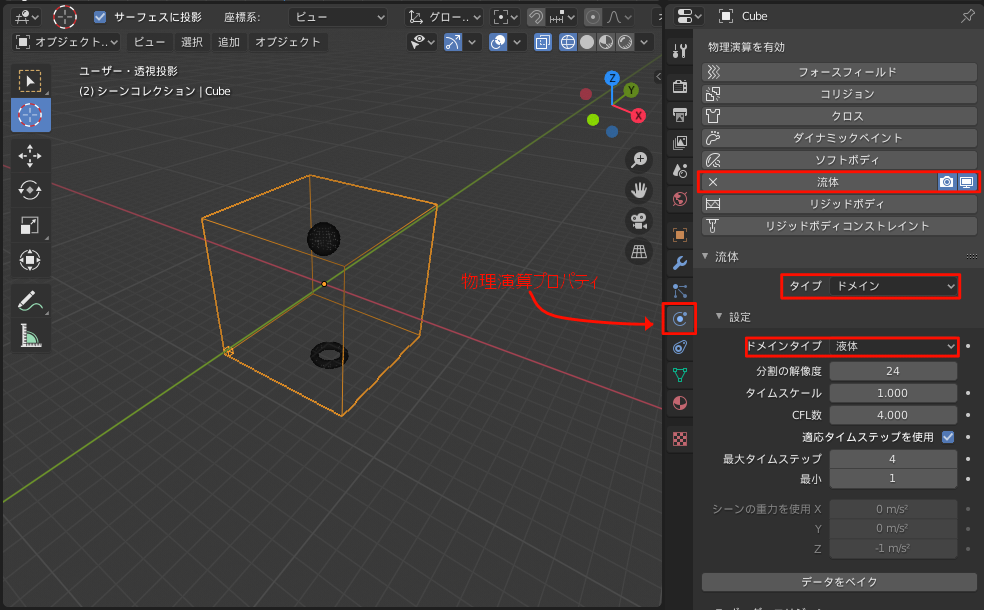Select the Move tool
This screenshot has width=984, height=610.
point(30,156)
